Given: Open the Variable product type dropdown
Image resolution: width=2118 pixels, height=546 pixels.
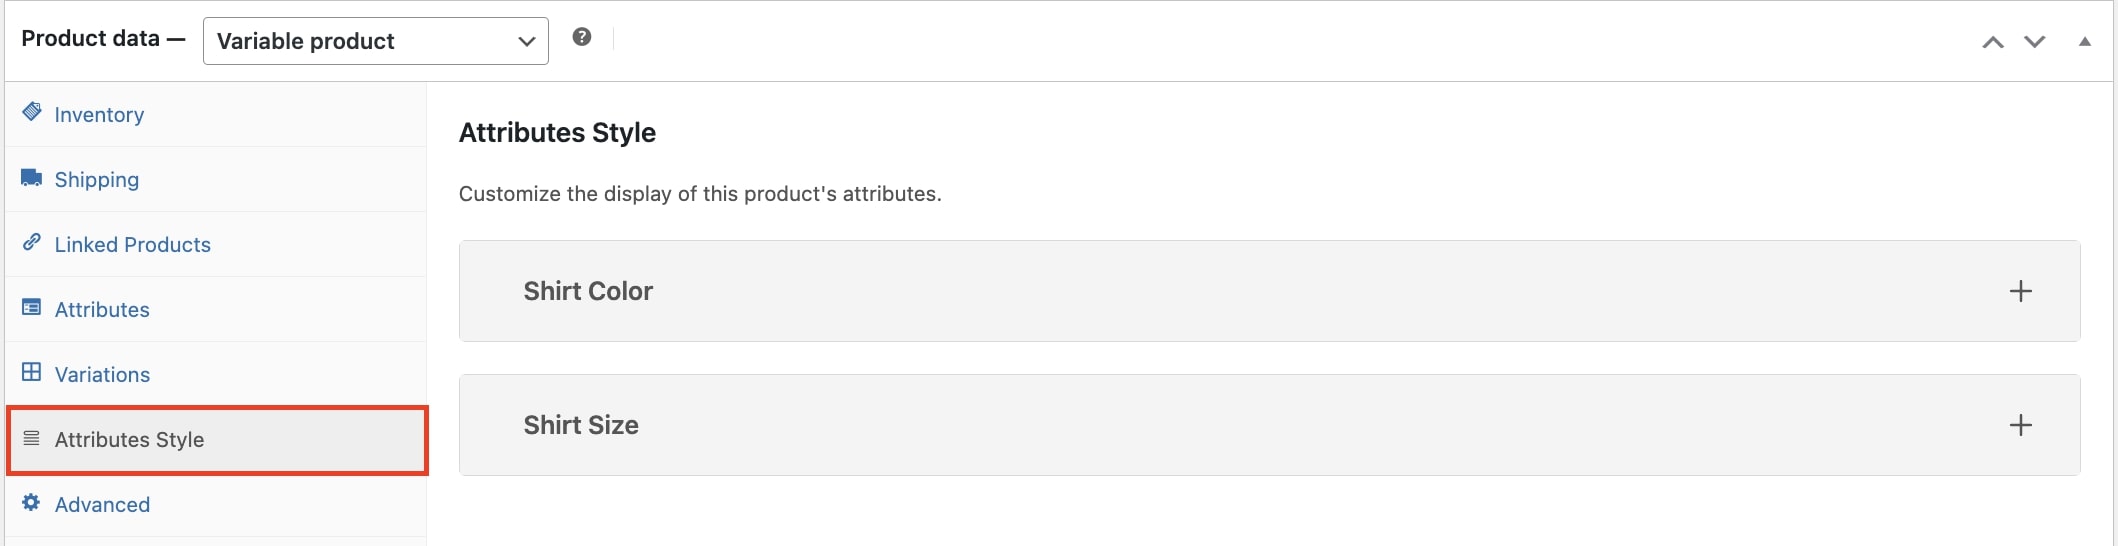Looking at the screenshot, I should tap(376, 41).
